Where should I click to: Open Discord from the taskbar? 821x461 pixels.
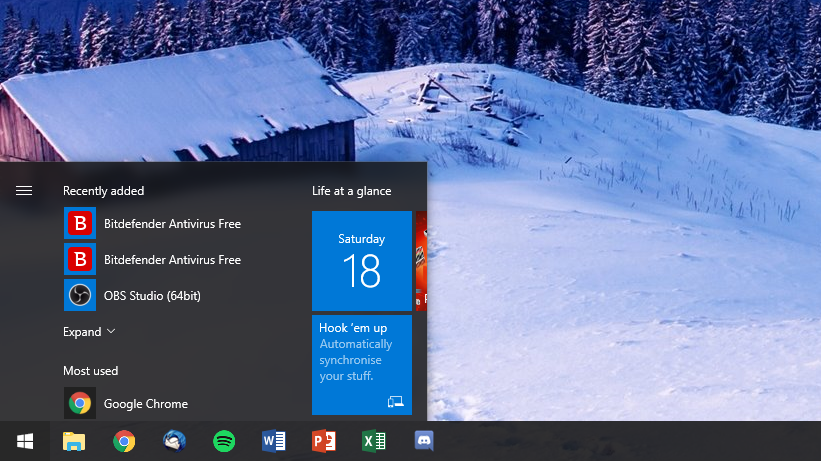click(423, 441)
